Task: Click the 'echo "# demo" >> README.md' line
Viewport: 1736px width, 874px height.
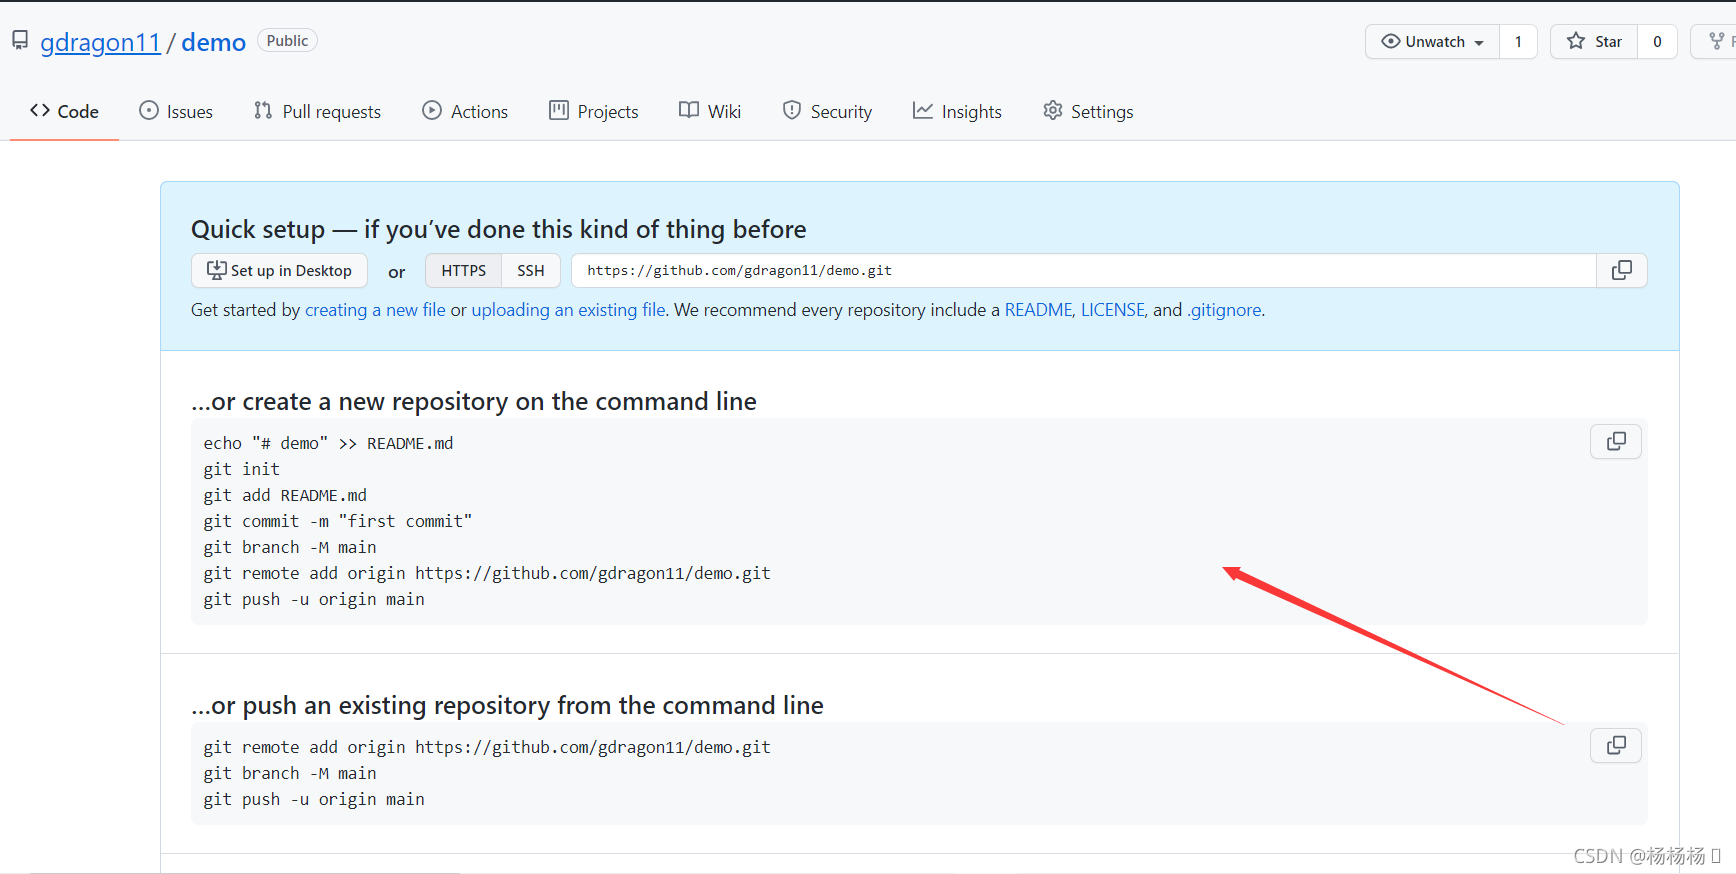Action: point(328,443)
